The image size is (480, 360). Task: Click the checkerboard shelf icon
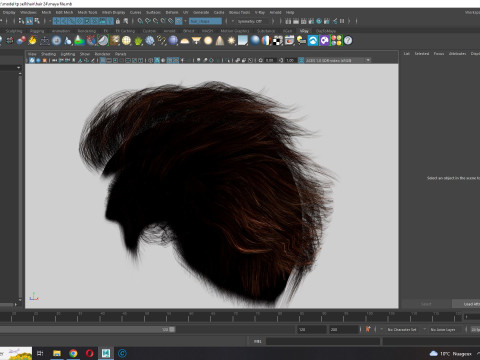(x=278, y=41)
